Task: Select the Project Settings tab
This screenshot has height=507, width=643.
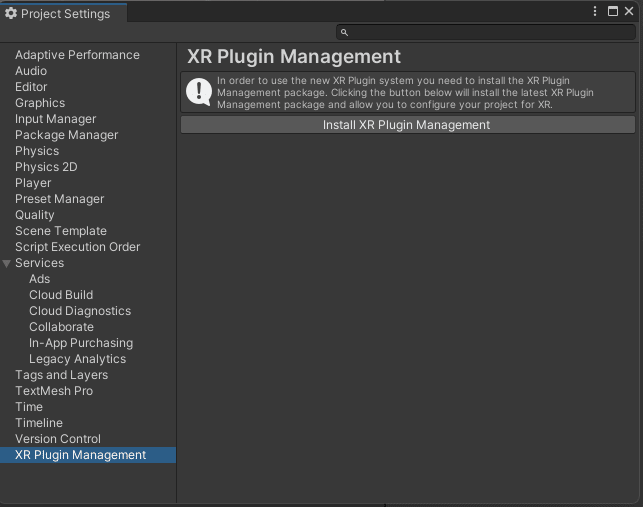Action: pyautogui.click(x=64, y=13)
